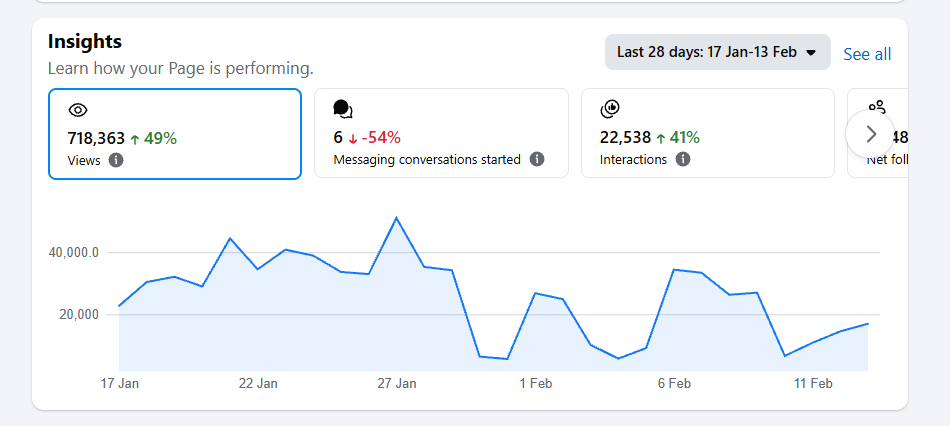Click the info icon beside Views label
The height and width of the screenshot is (426, 950).
pos(116,160)
